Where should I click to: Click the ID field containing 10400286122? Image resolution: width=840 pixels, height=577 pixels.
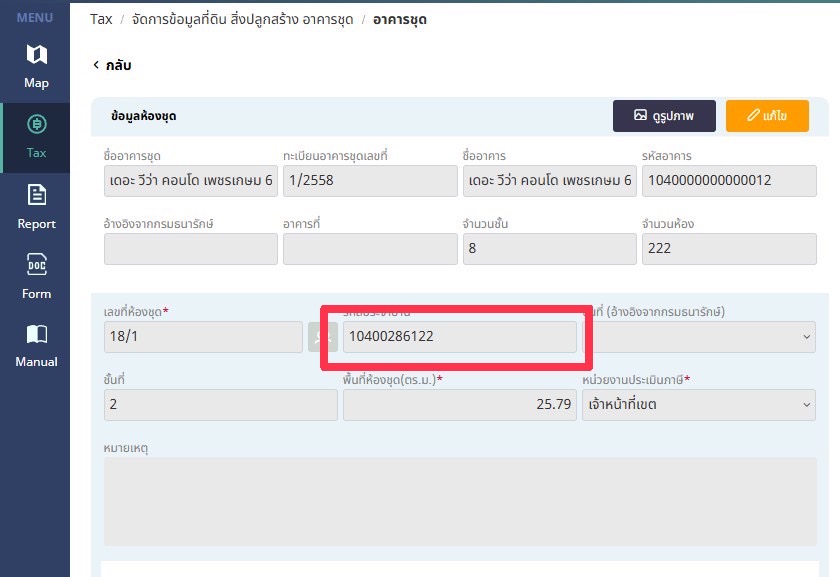[x=459, y=337]
